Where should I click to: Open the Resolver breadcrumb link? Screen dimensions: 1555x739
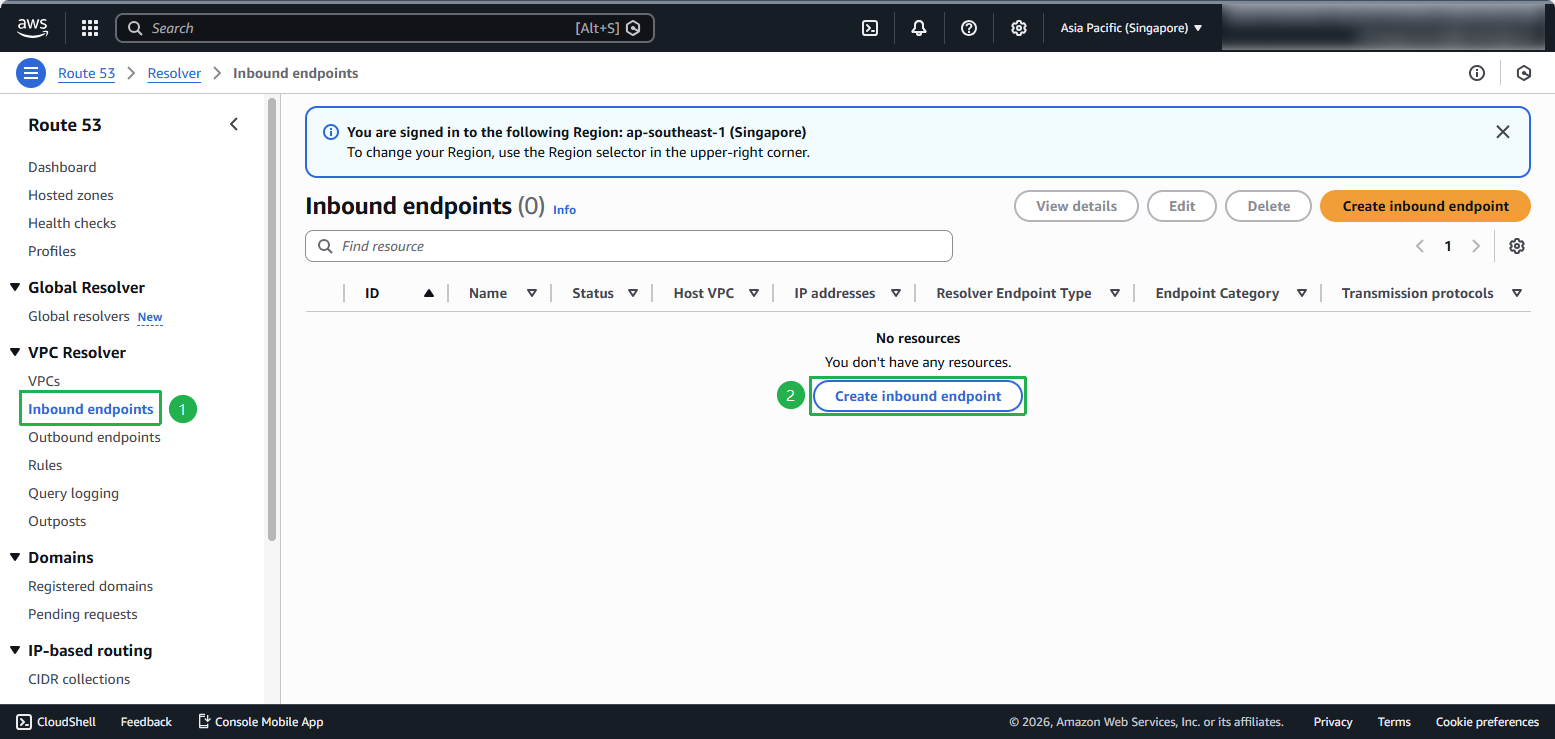tap(174, 73)
